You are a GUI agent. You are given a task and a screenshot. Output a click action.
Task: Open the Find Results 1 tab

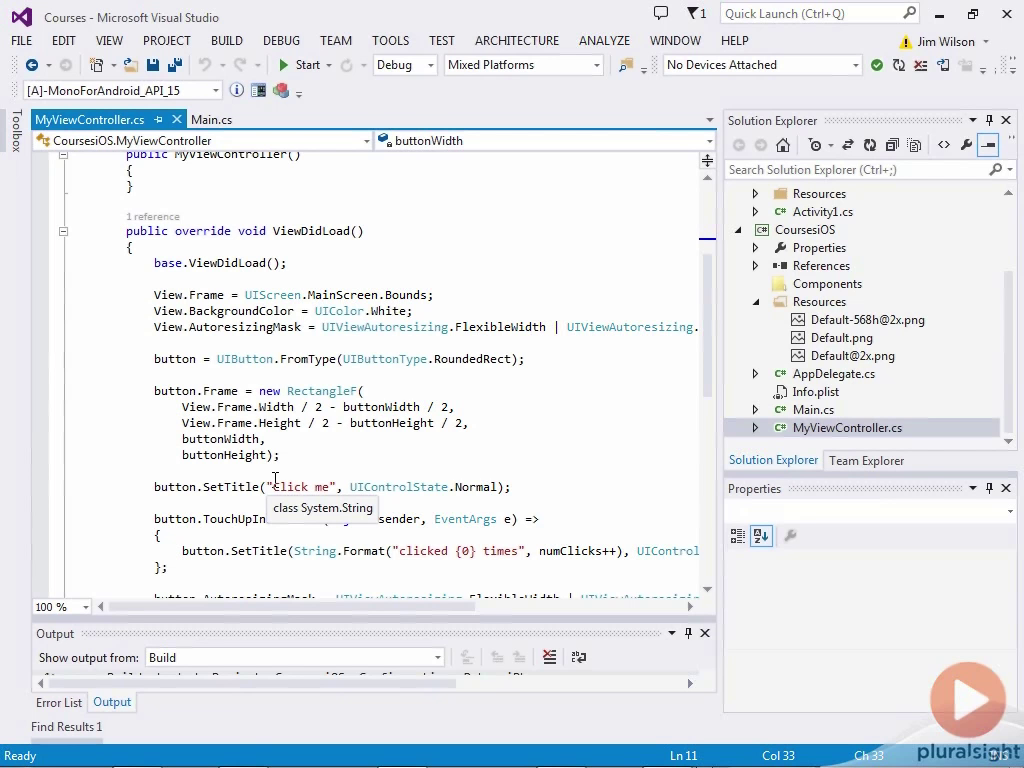point(67,727)
